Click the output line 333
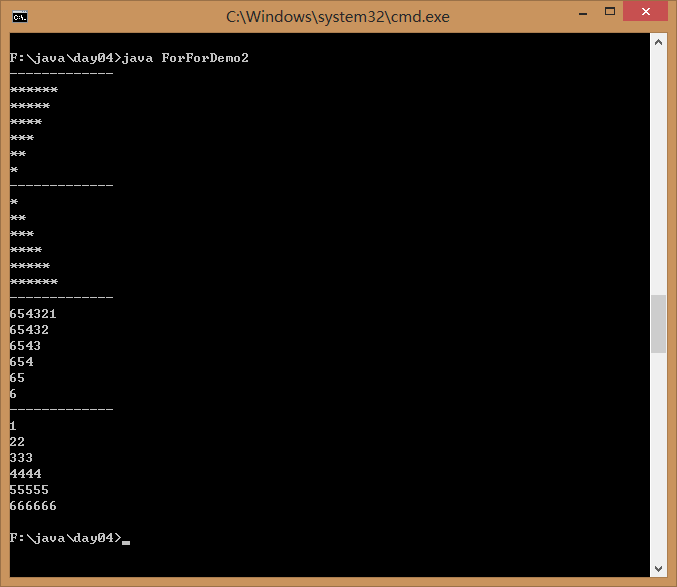Image resolution: width=677 pixels, height=587 pixels. pos(21,458)
